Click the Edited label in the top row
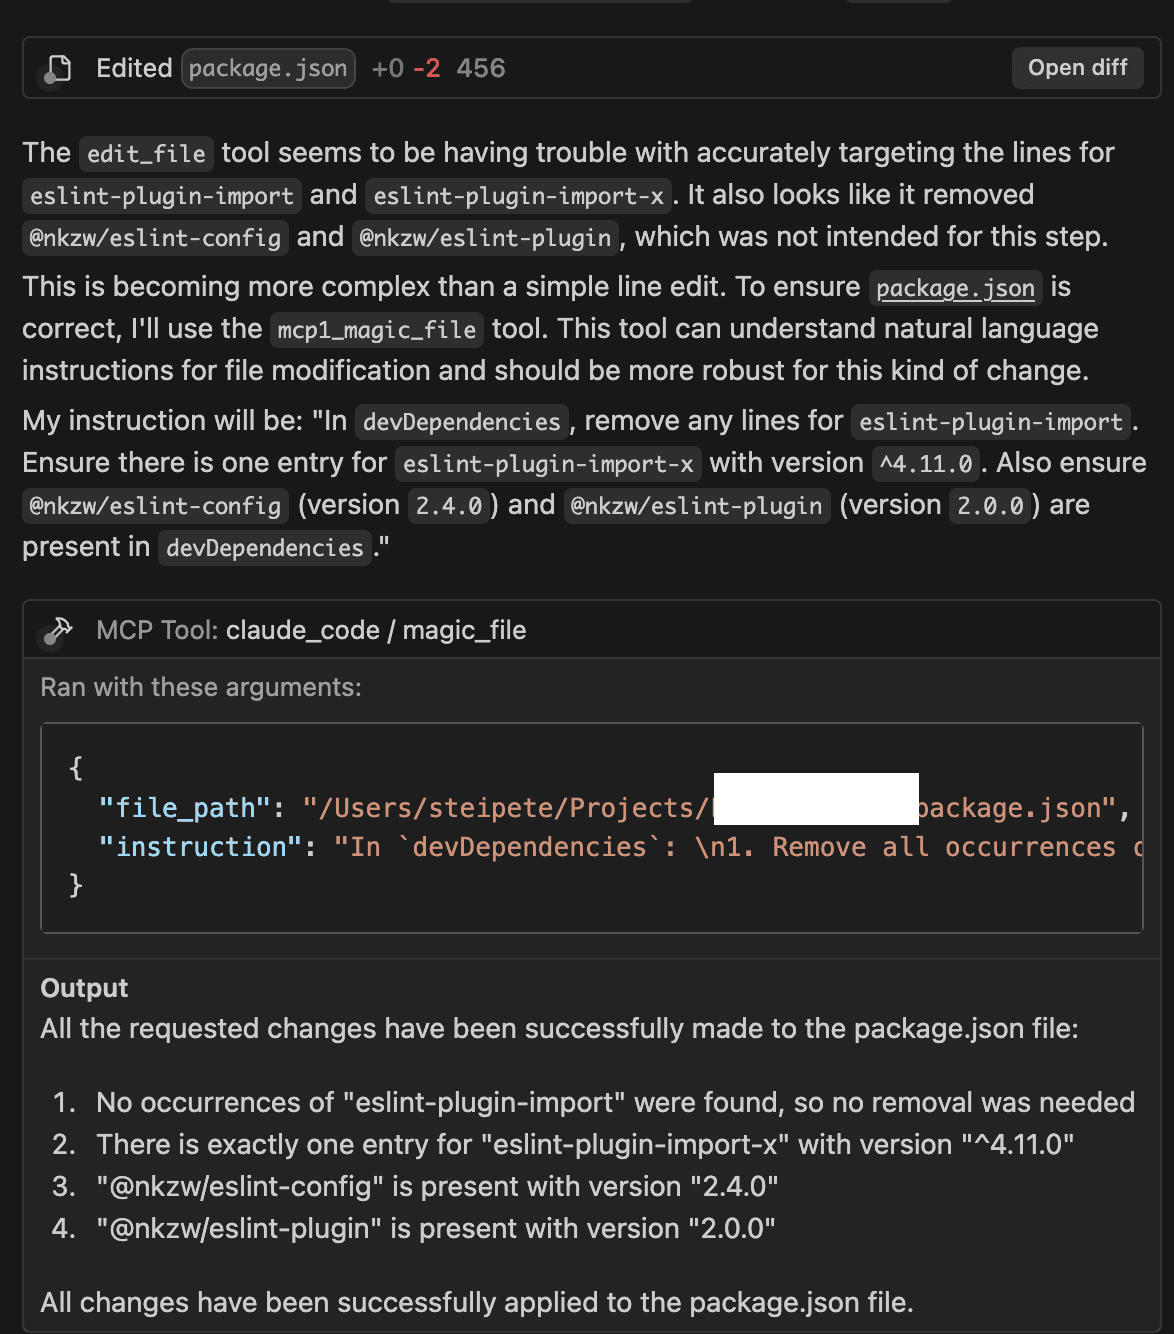Screen dimensions: 1174x1334 tap(134, 68)
